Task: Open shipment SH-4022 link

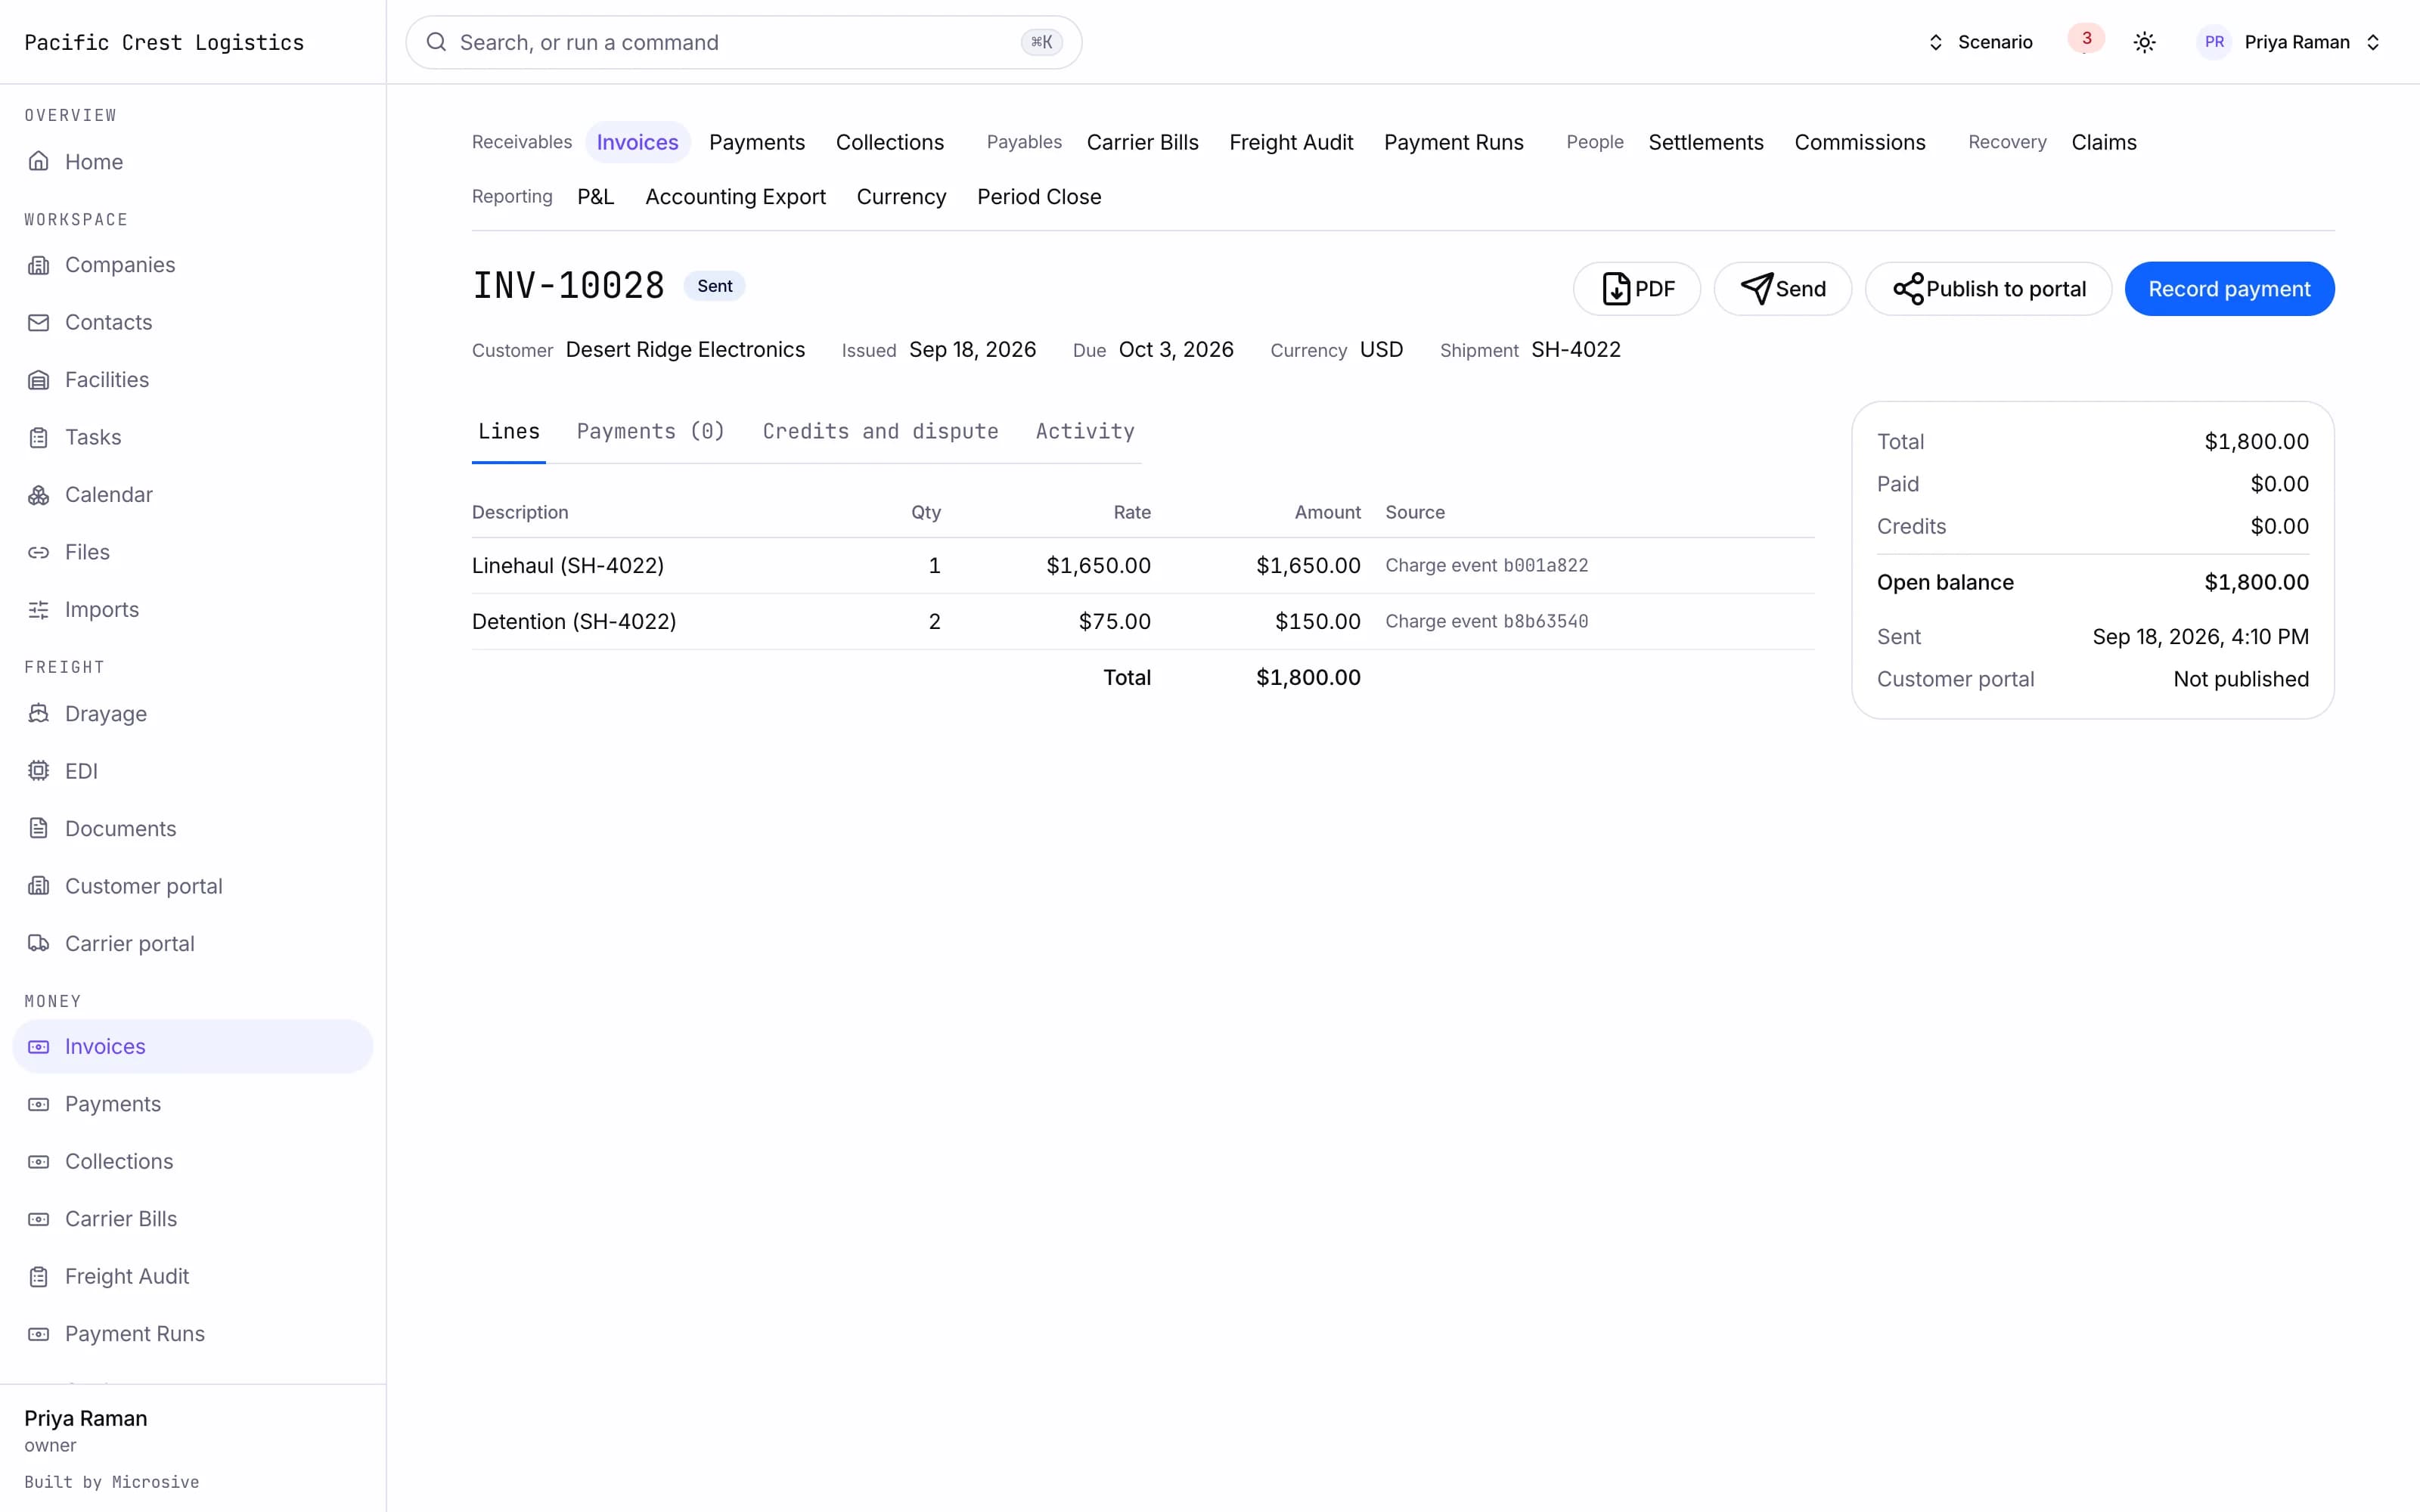Action: coord(1576,350)
